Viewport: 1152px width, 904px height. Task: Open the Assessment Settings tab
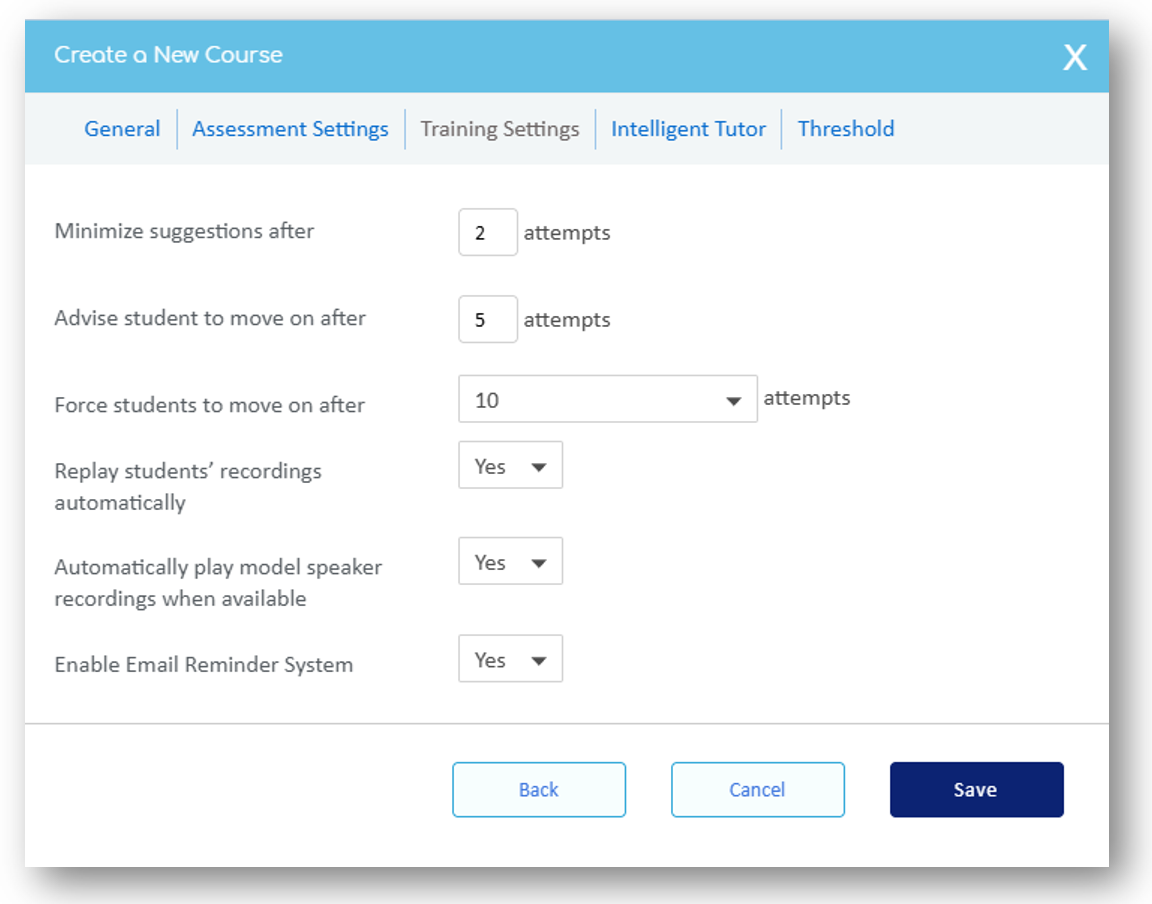pyautogui.click(x=290, y=129)
